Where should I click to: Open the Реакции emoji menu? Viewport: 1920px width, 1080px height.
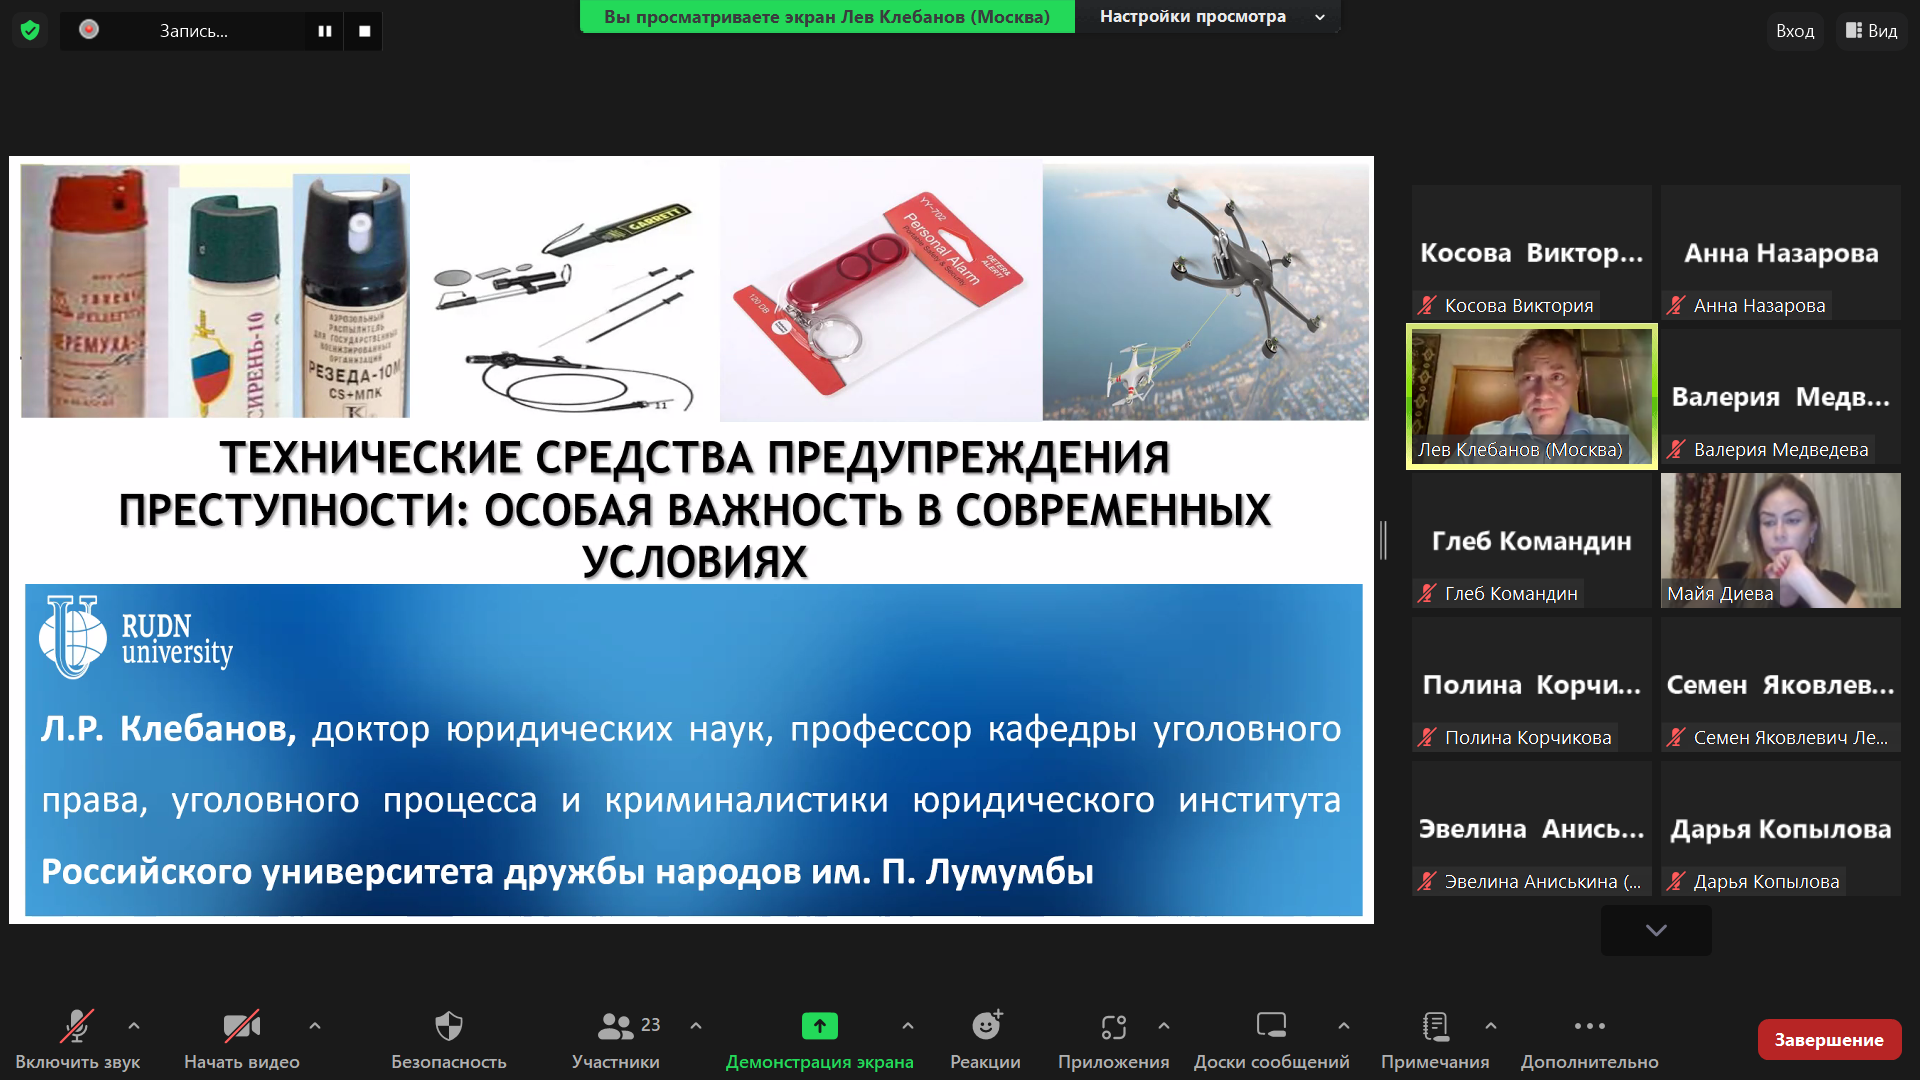[986, 1040]
